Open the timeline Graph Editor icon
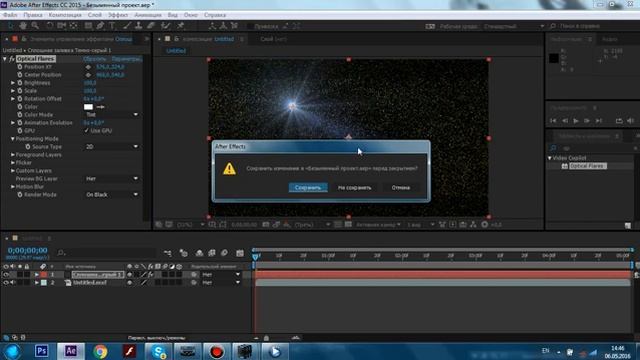640x360 pixels. point(240,253)
